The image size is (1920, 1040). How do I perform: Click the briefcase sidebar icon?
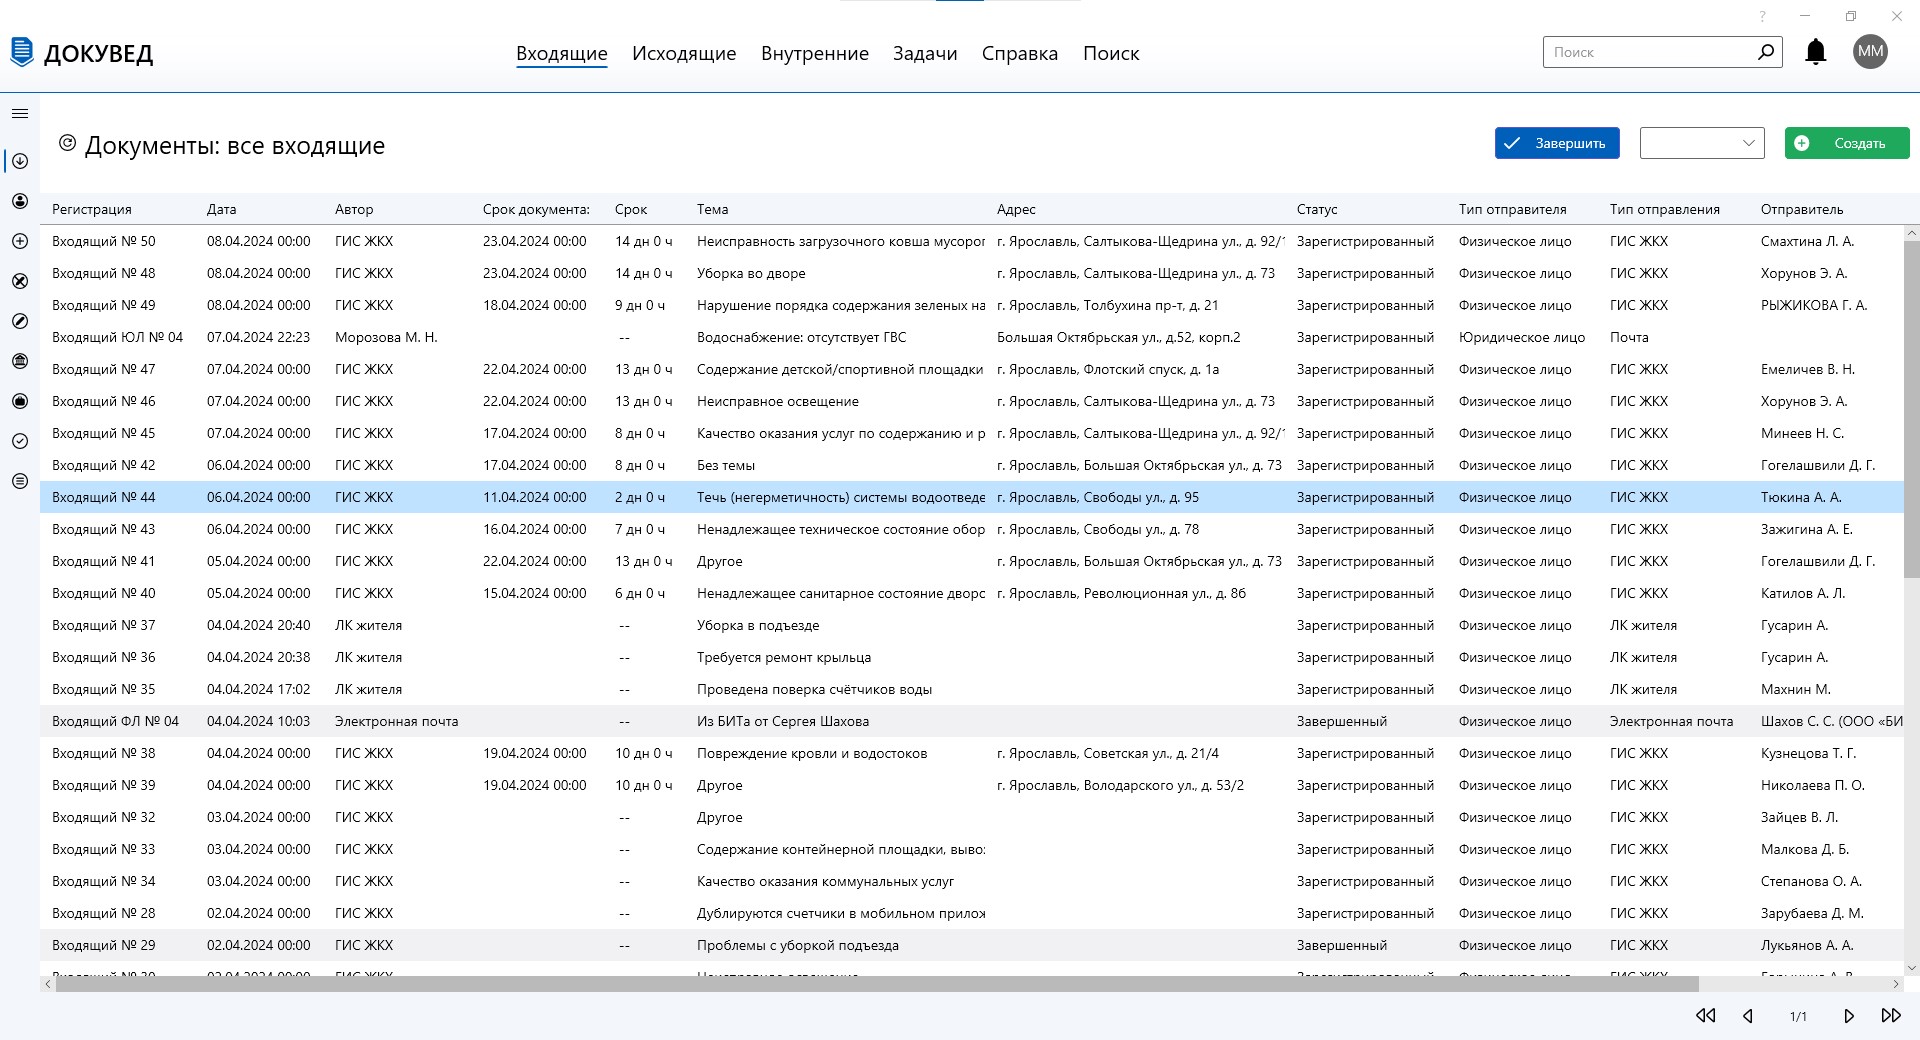(19, 401)
